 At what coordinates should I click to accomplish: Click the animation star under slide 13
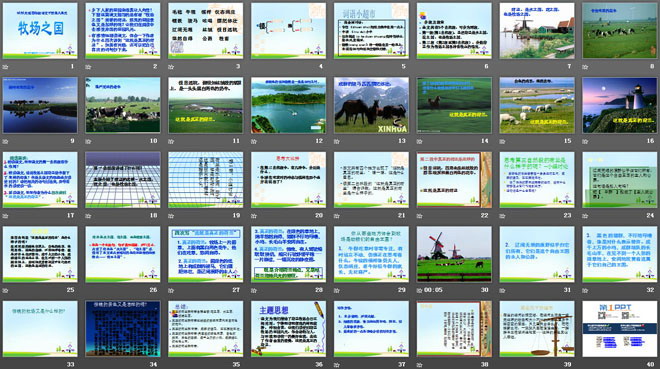coord(337,141)
